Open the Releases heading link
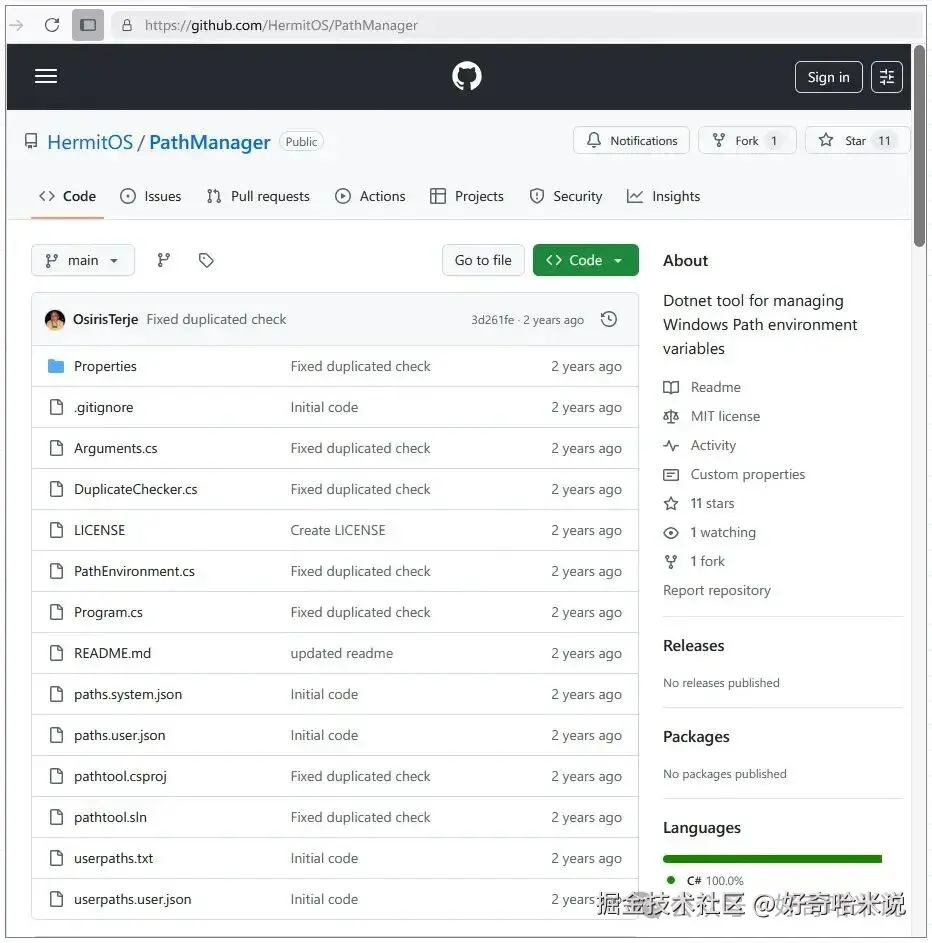The image size is (932, 943). tap(693, 645)
